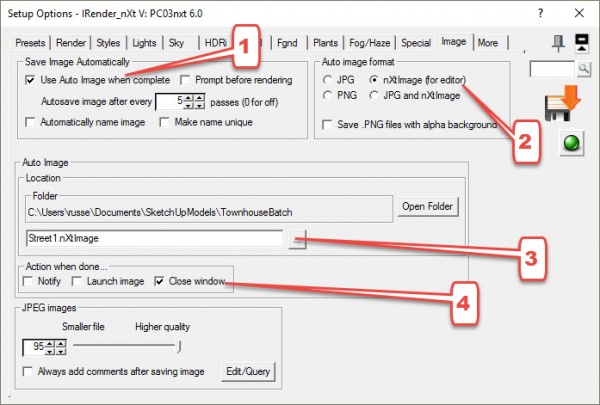
Task: Check Always add comments after saving image
Action: (x=28, y=371)
